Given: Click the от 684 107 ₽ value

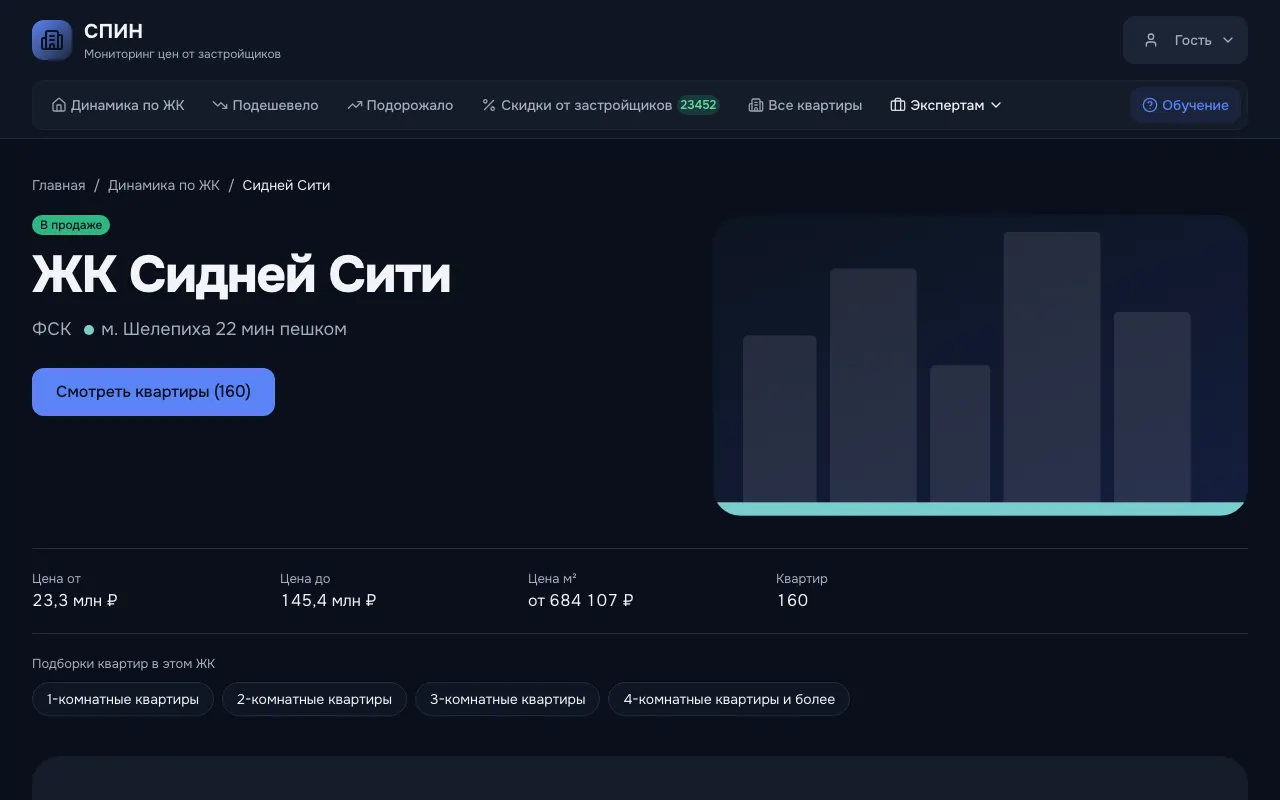Looking at the screenshot, I should tap(581, 600).
